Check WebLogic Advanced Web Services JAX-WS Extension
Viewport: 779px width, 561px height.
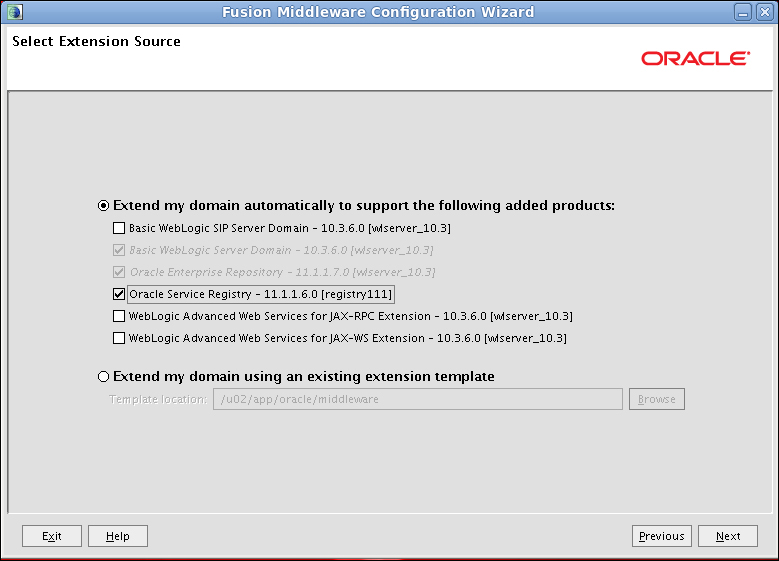[119, 338]
